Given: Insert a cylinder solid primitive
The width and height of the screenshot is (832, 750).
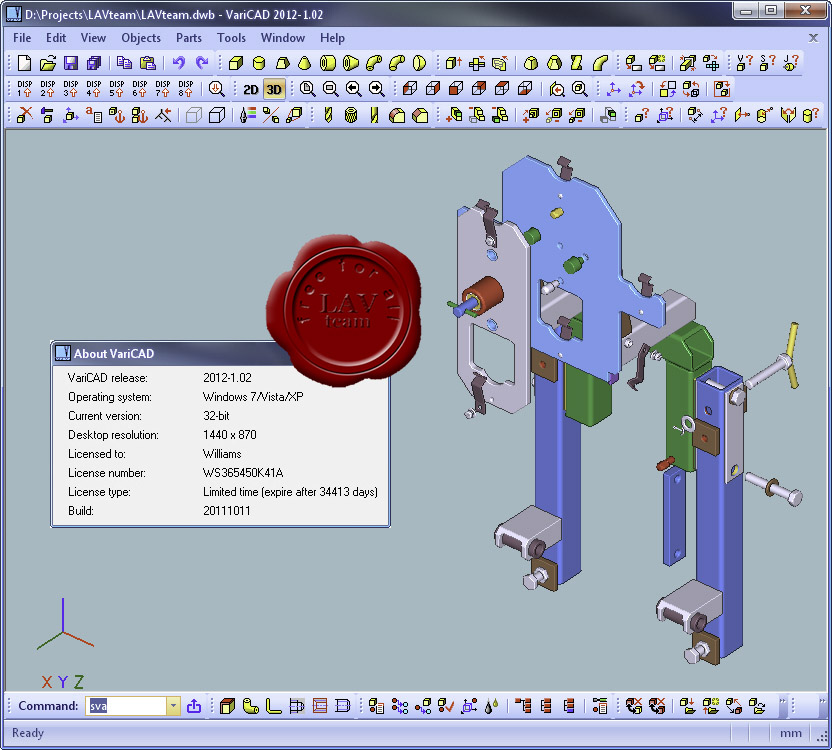Looking at the screenshot, I should 259,63.
